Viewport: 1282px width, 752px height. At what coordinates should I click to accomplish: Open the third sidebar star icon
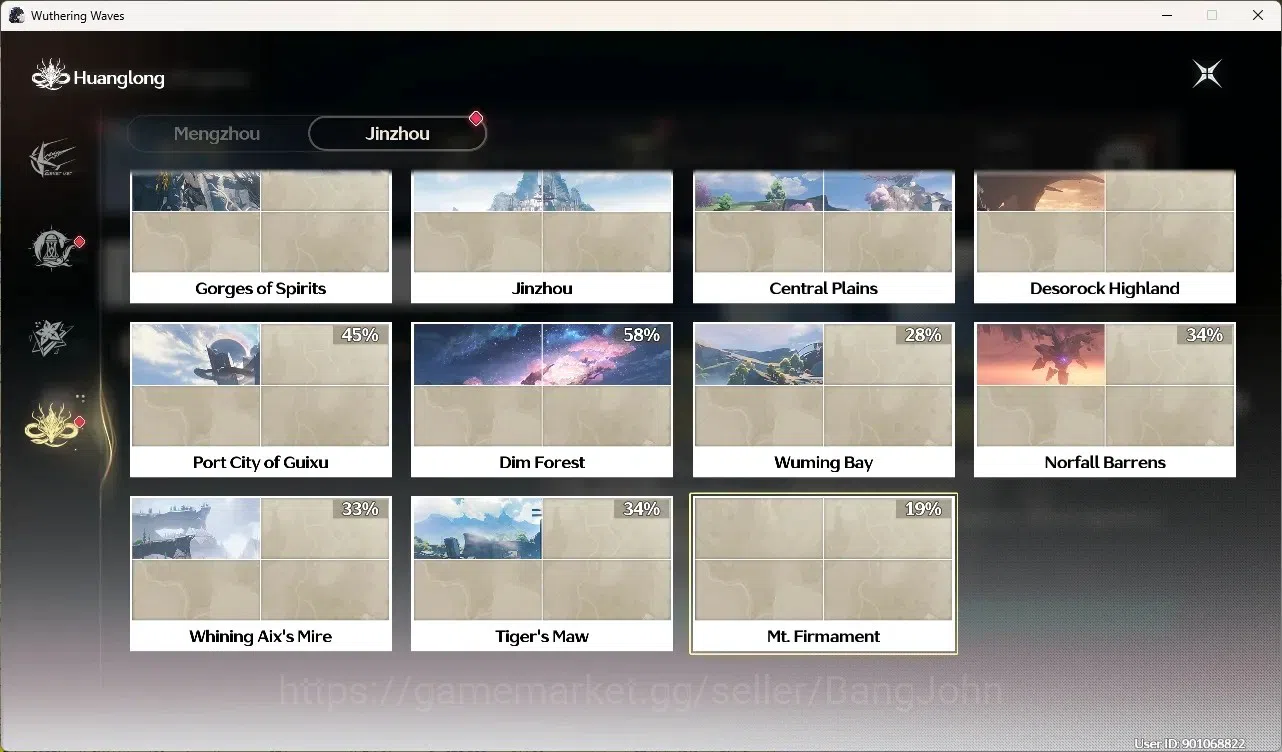coord(50,338)
